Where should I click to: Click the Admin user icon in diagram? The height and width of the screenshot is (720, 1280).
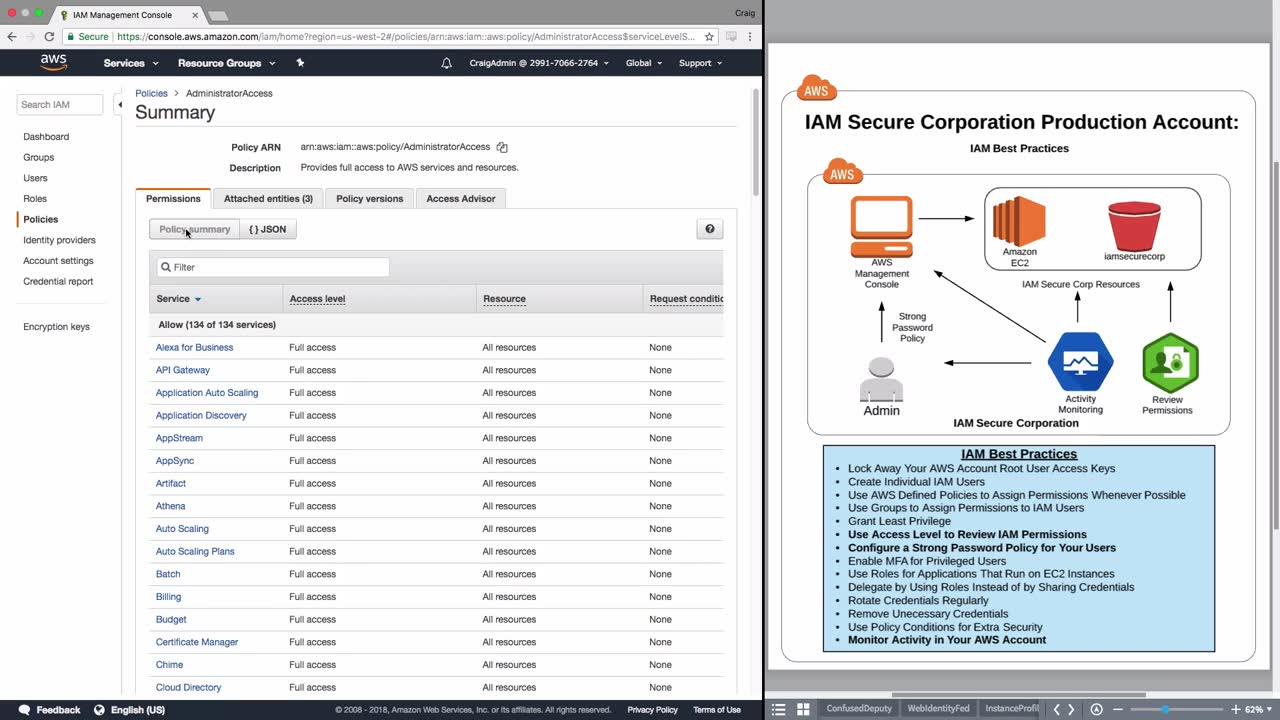tap(881, 379)
